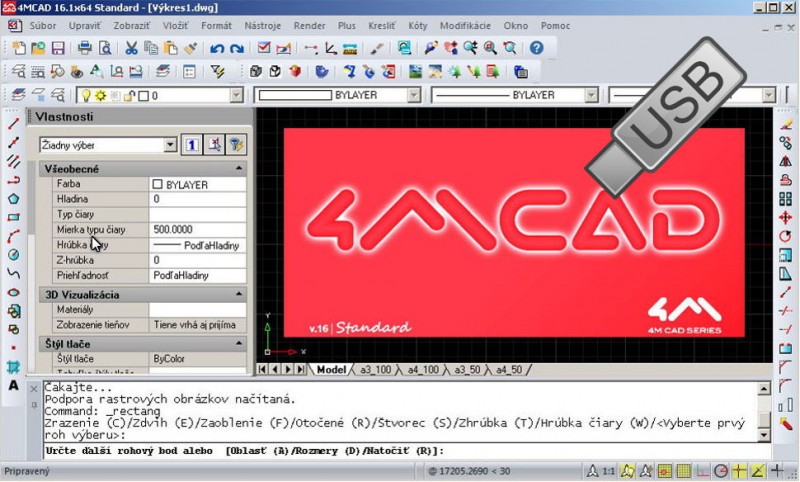
Task: Select the Circle tool in the left toolbar
Action: (x=13, y=255)
